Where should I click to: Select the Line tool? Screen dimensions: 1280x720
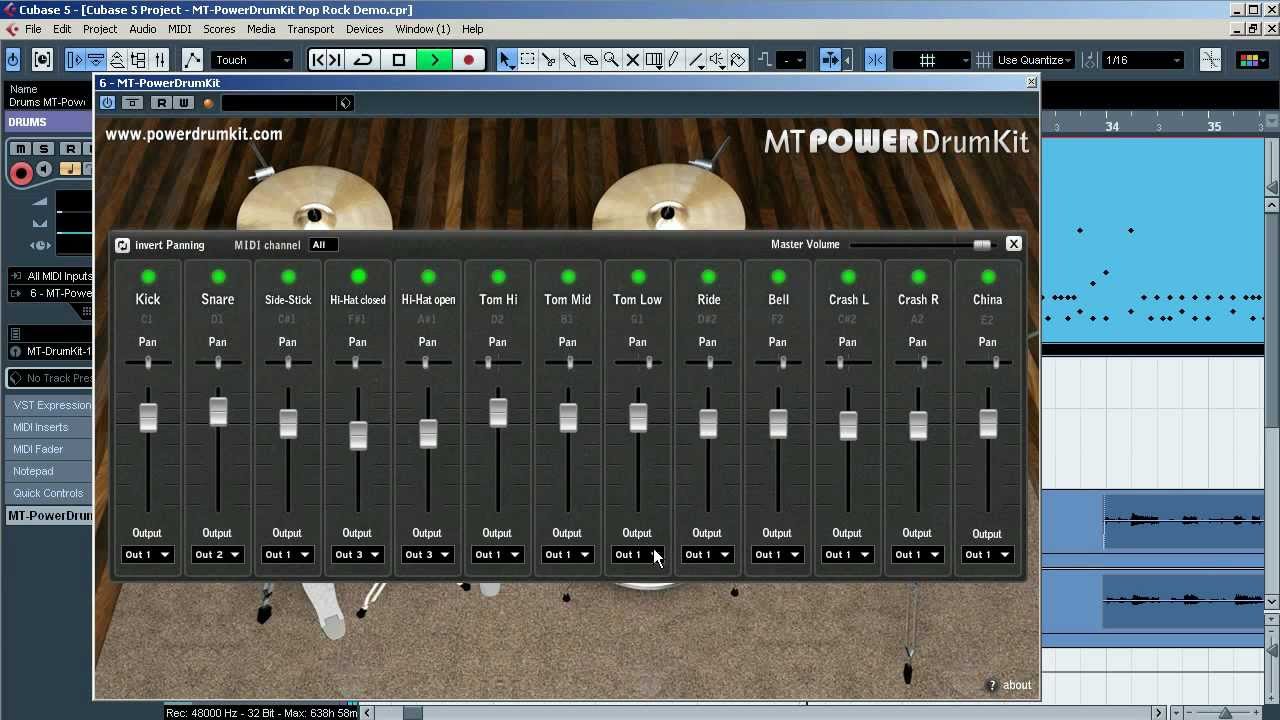(696, 60)
